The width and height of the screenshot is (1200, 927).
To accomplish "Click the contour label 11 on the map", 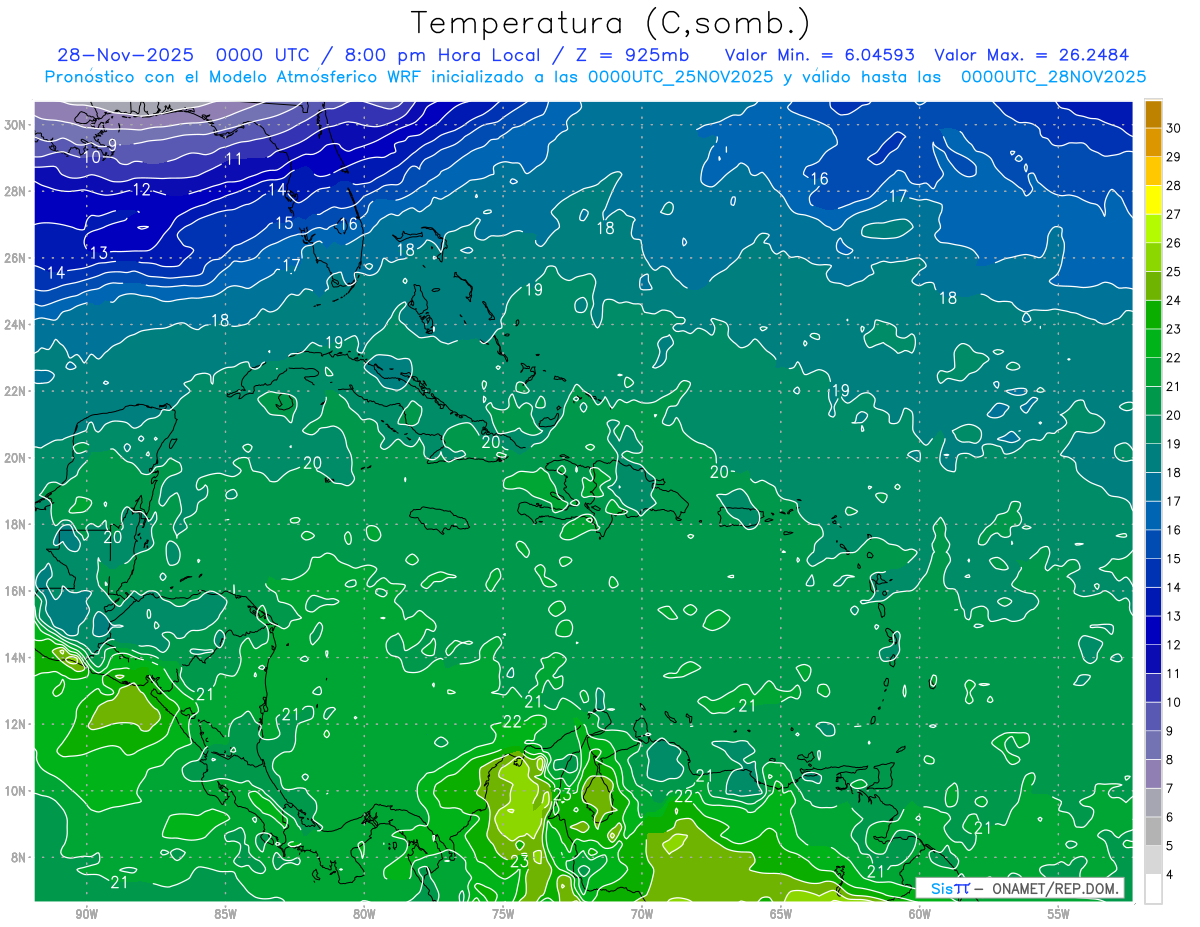I will pyautogui.click(x=234, y=159).
